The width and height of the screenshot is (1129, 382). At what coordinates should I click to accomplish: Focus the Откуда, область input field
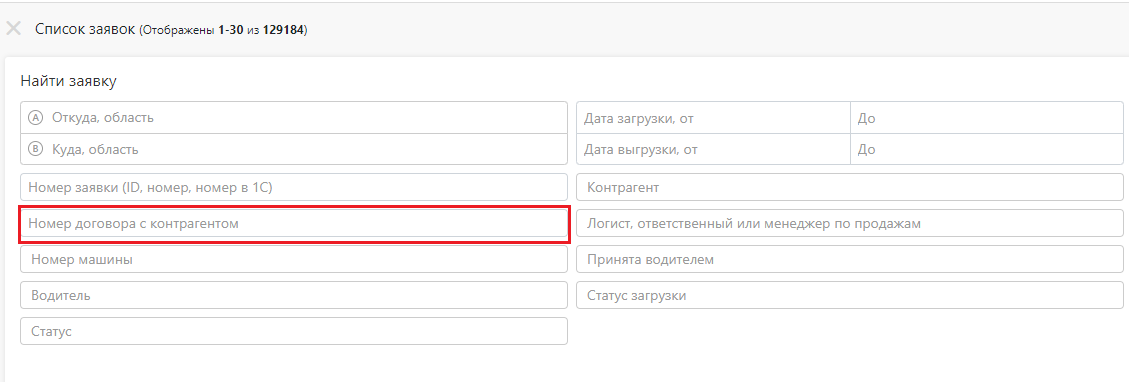(294, 117)
